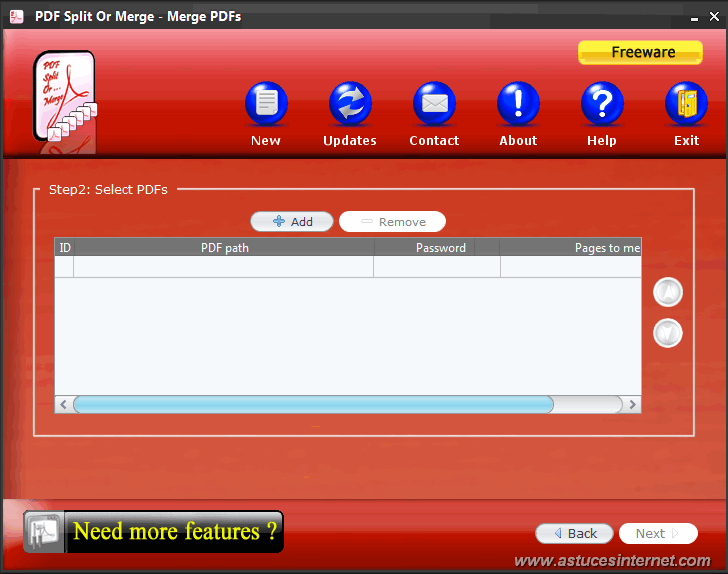Click the empty Password cell
728x574 pixels.
[437, 267]
